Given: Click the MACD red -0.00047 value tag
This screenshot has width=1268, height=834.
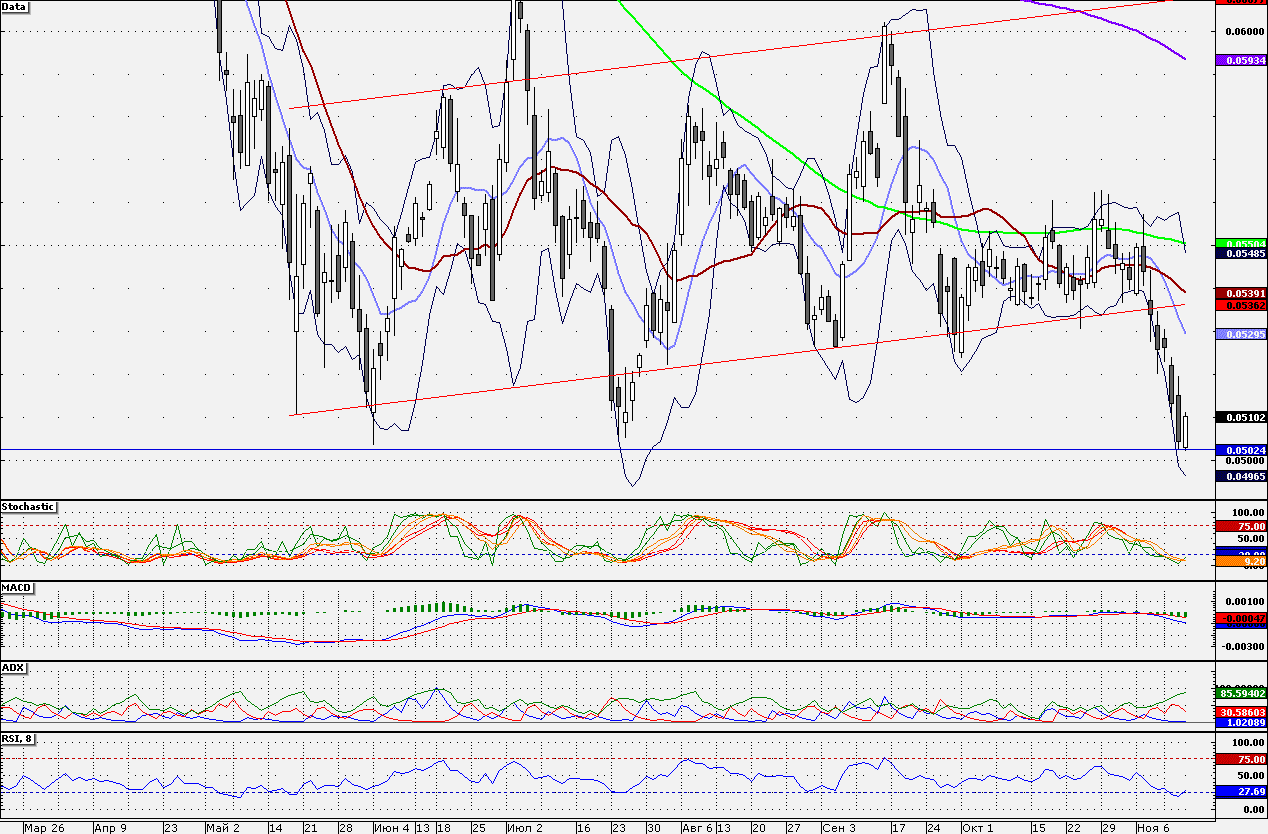Looking at the screenshot, I should pyautogui.click(x=1241, y=619).
